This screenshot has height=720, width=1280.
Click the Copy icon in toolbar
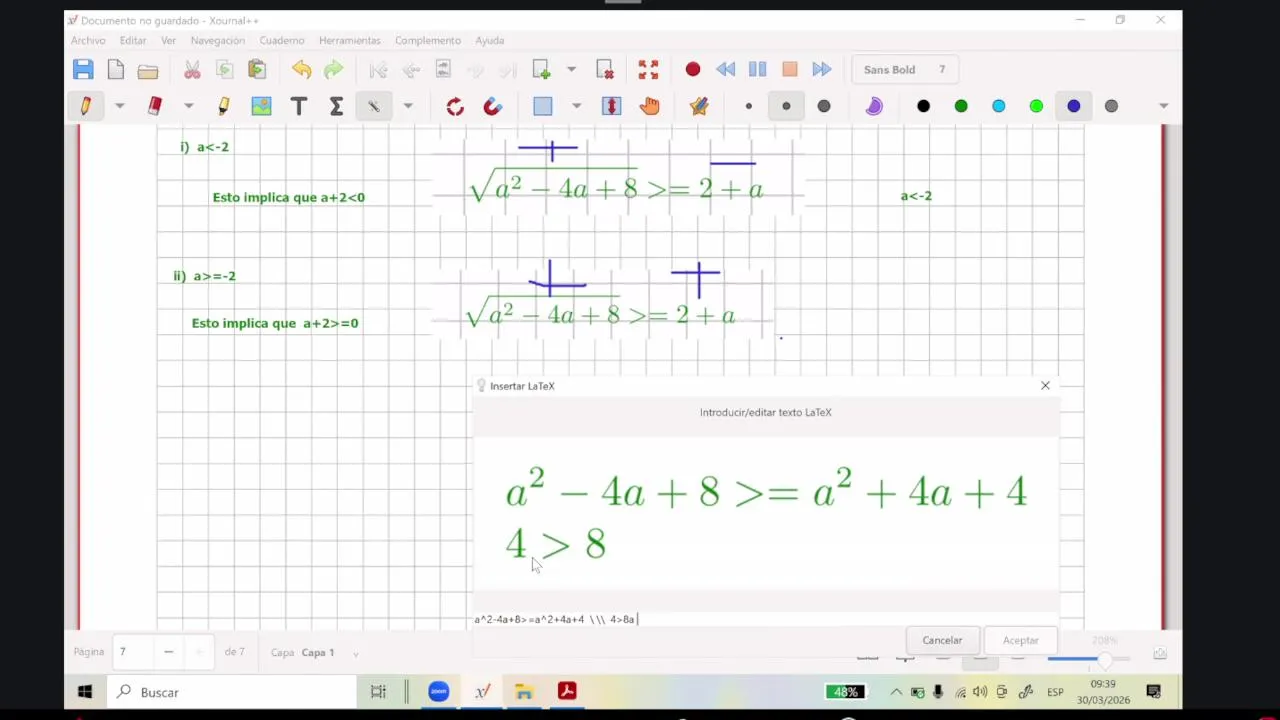225,69
